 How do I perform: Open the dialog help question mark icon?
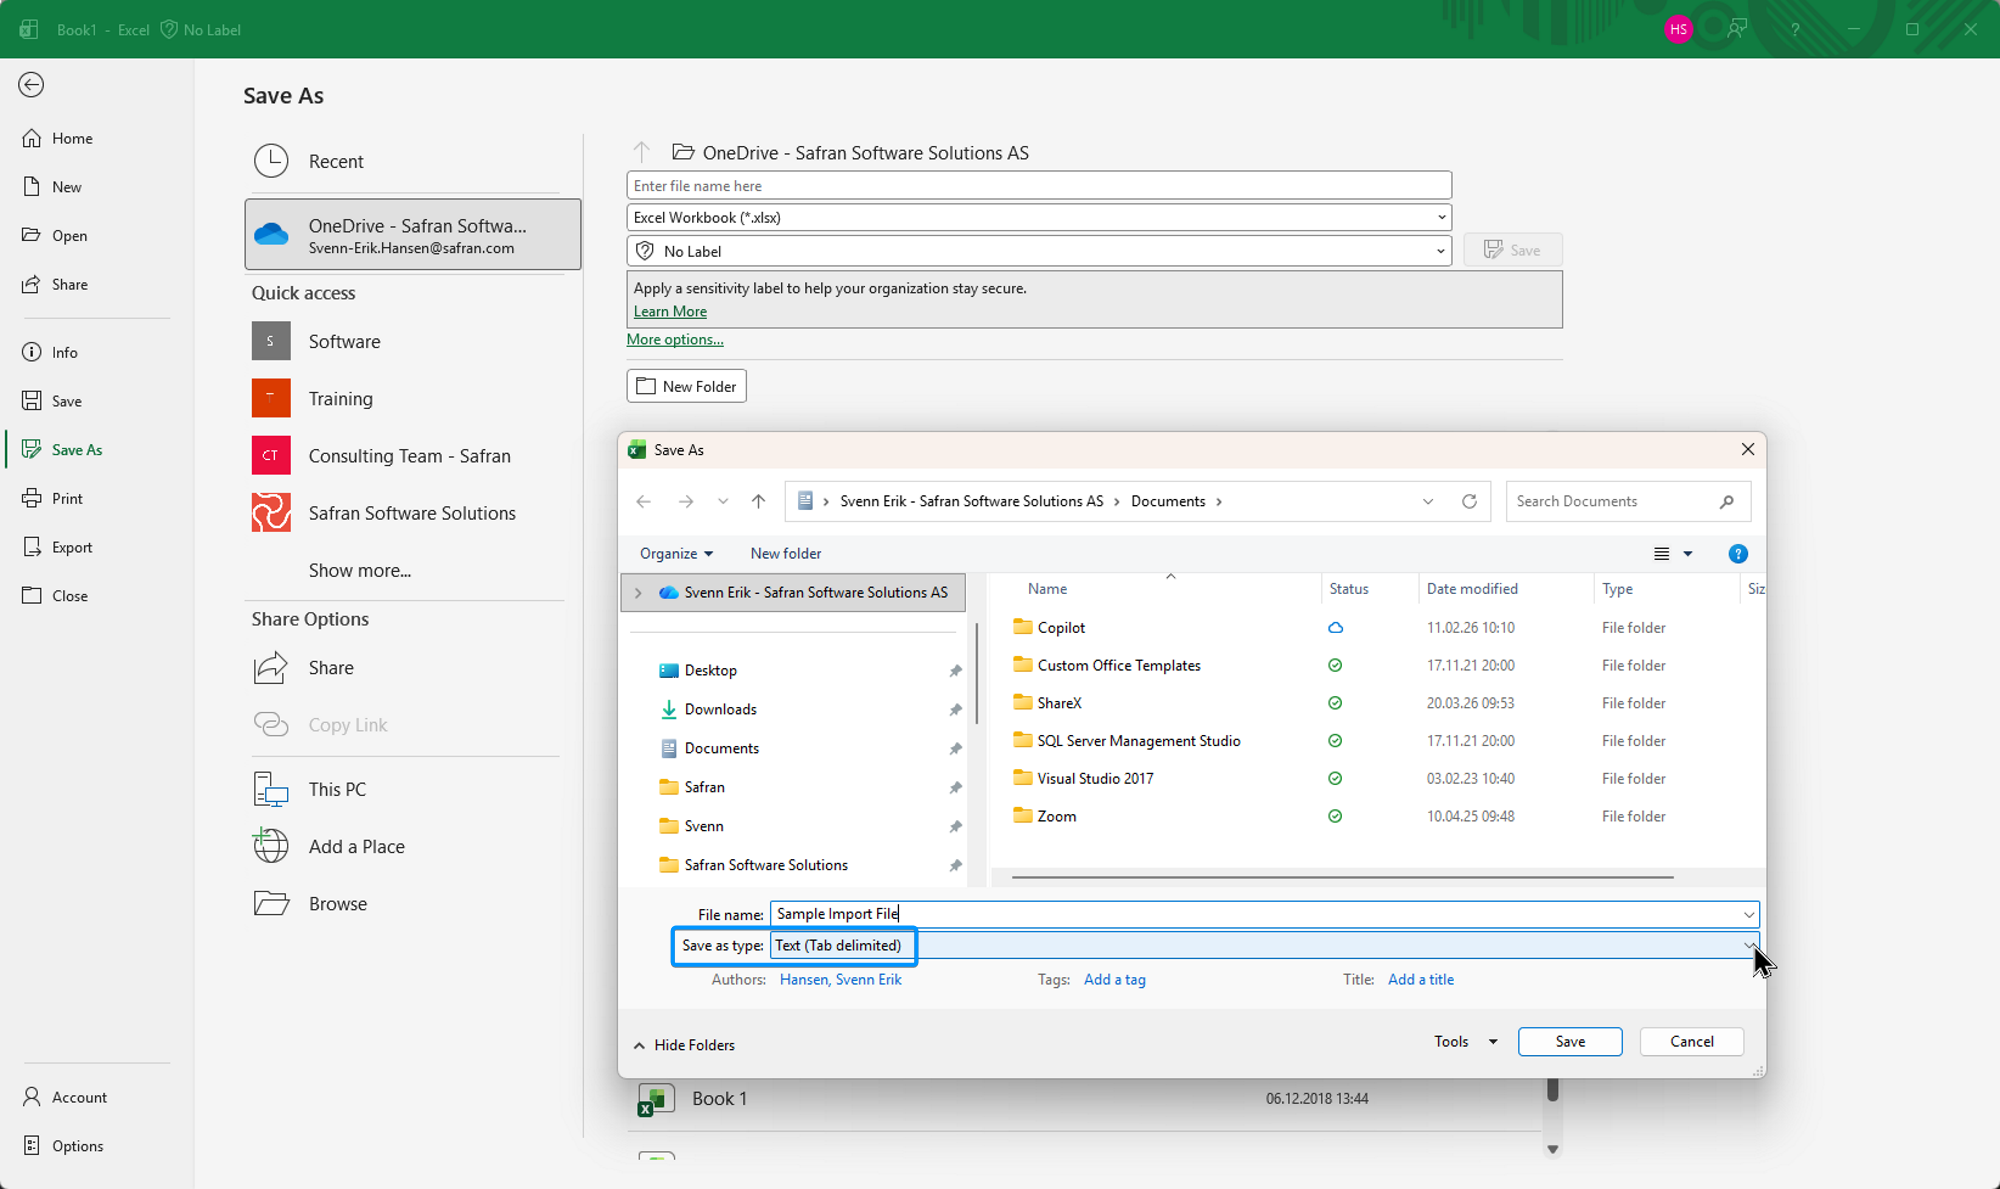click(x=1737, y=554)
